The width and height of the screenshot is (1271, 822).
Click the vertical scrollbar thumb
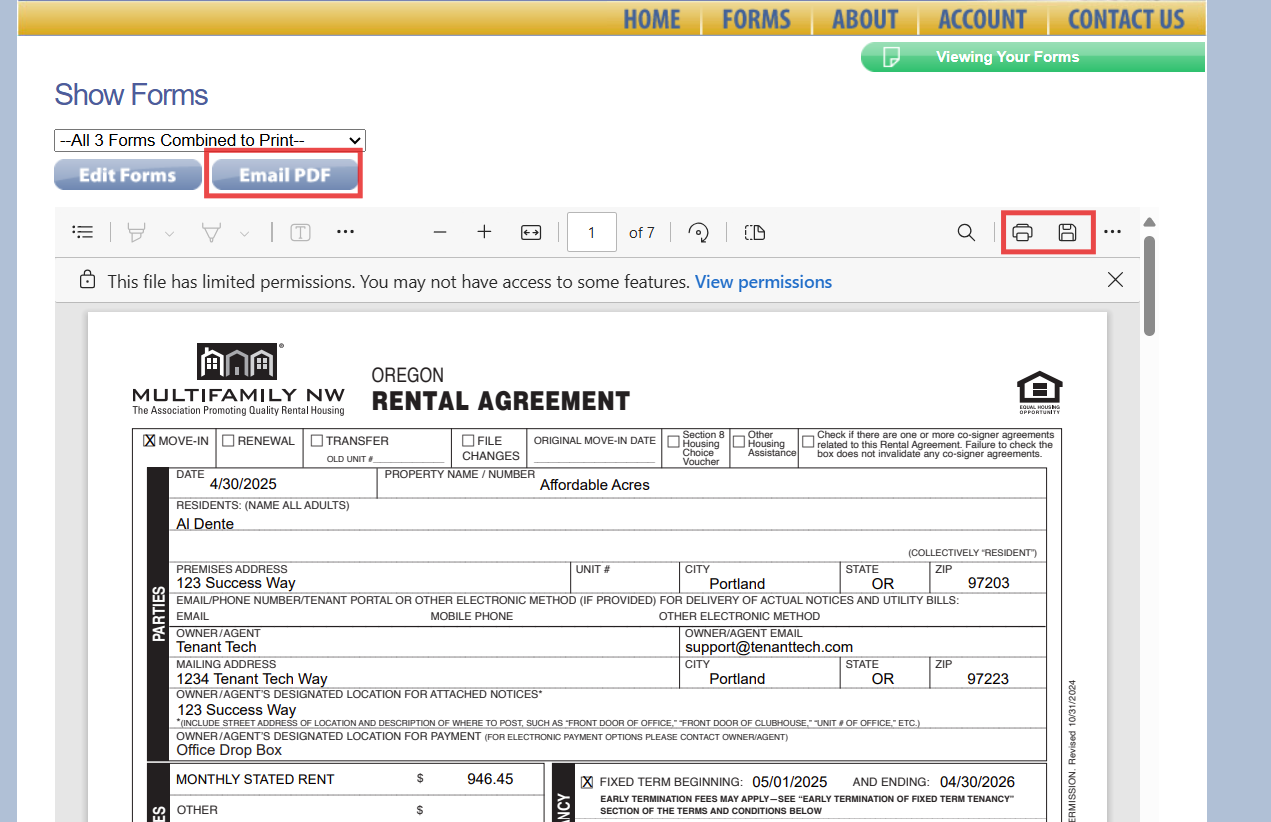(1150, 285)
